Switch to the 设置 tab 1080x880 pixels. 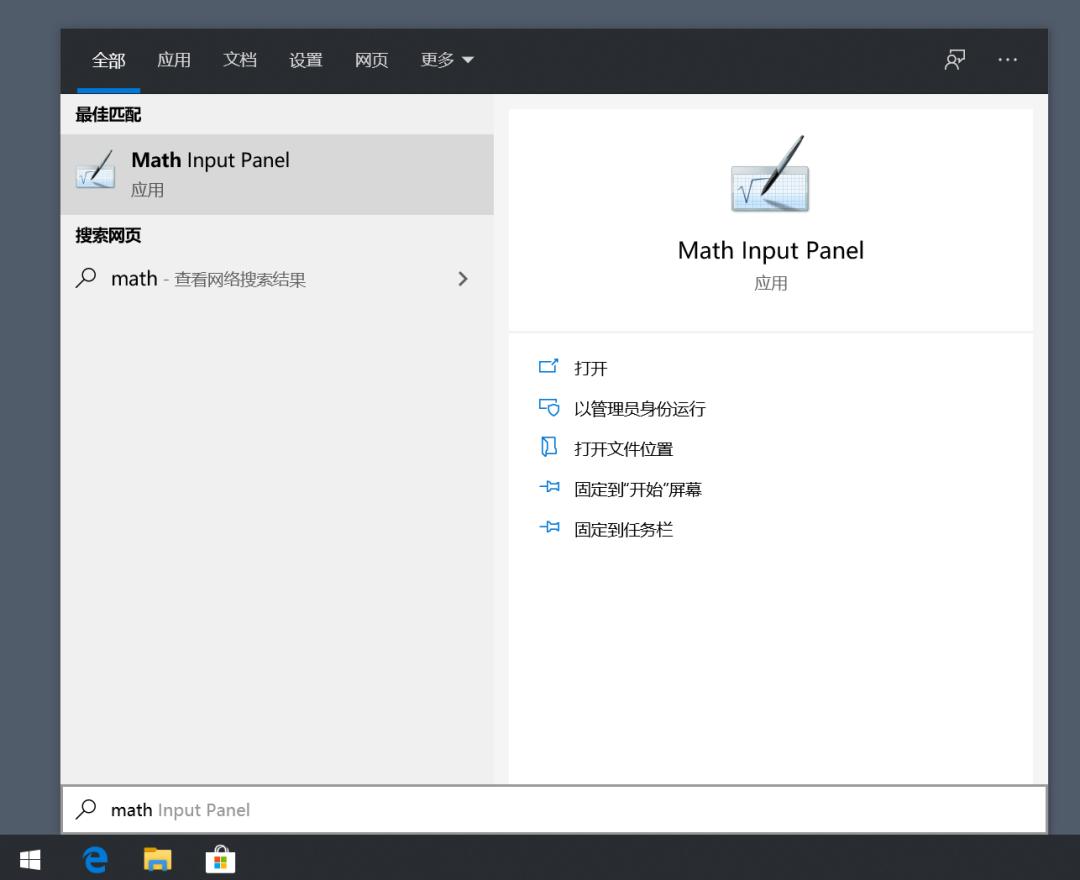point(305,60)
